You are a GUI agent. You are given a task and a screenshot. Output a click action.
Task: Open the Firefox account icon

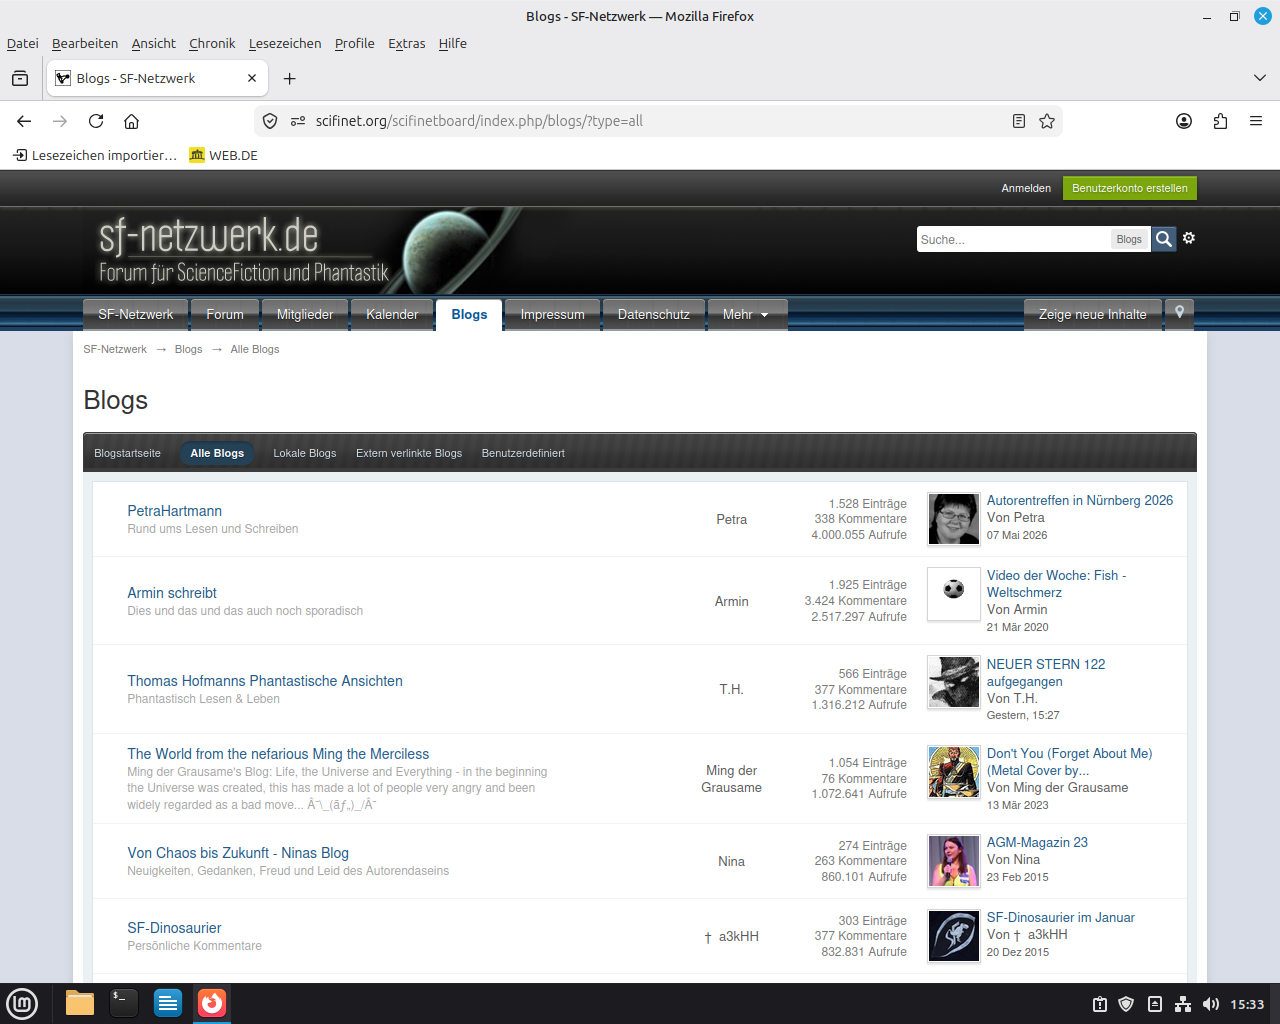(1184, 121)
